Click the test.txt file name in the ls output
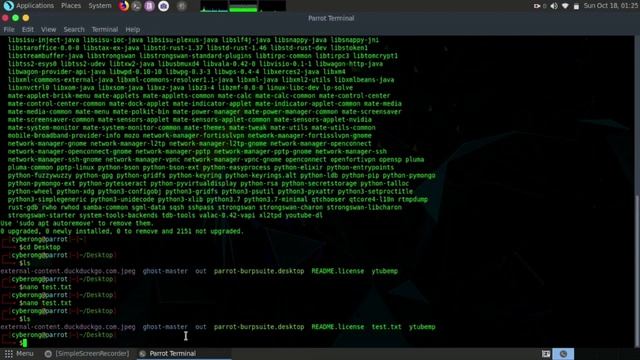This screenshot has height=360, width=640. pyautogui.click(x=386, y=327)
